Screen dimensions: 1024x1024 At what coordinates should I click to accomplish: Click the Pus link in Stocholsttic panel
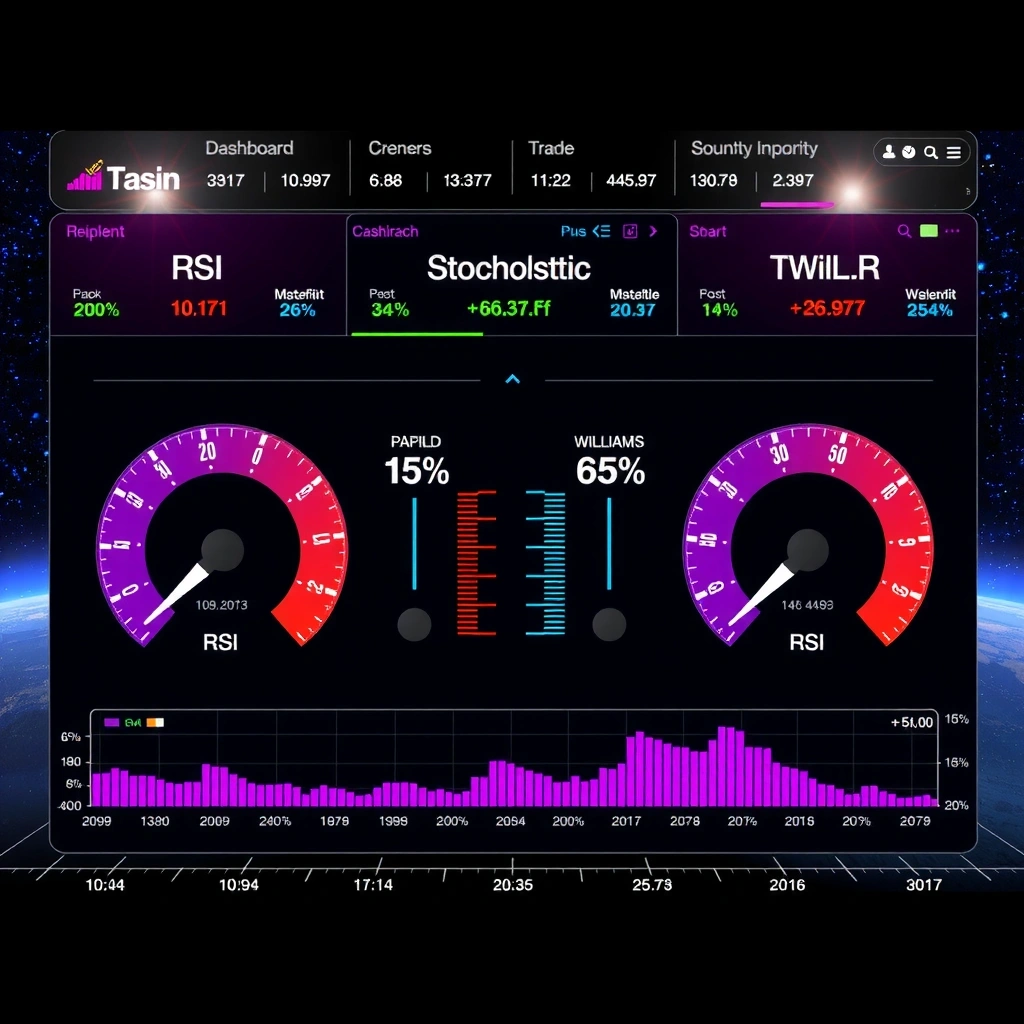point(573,231)
